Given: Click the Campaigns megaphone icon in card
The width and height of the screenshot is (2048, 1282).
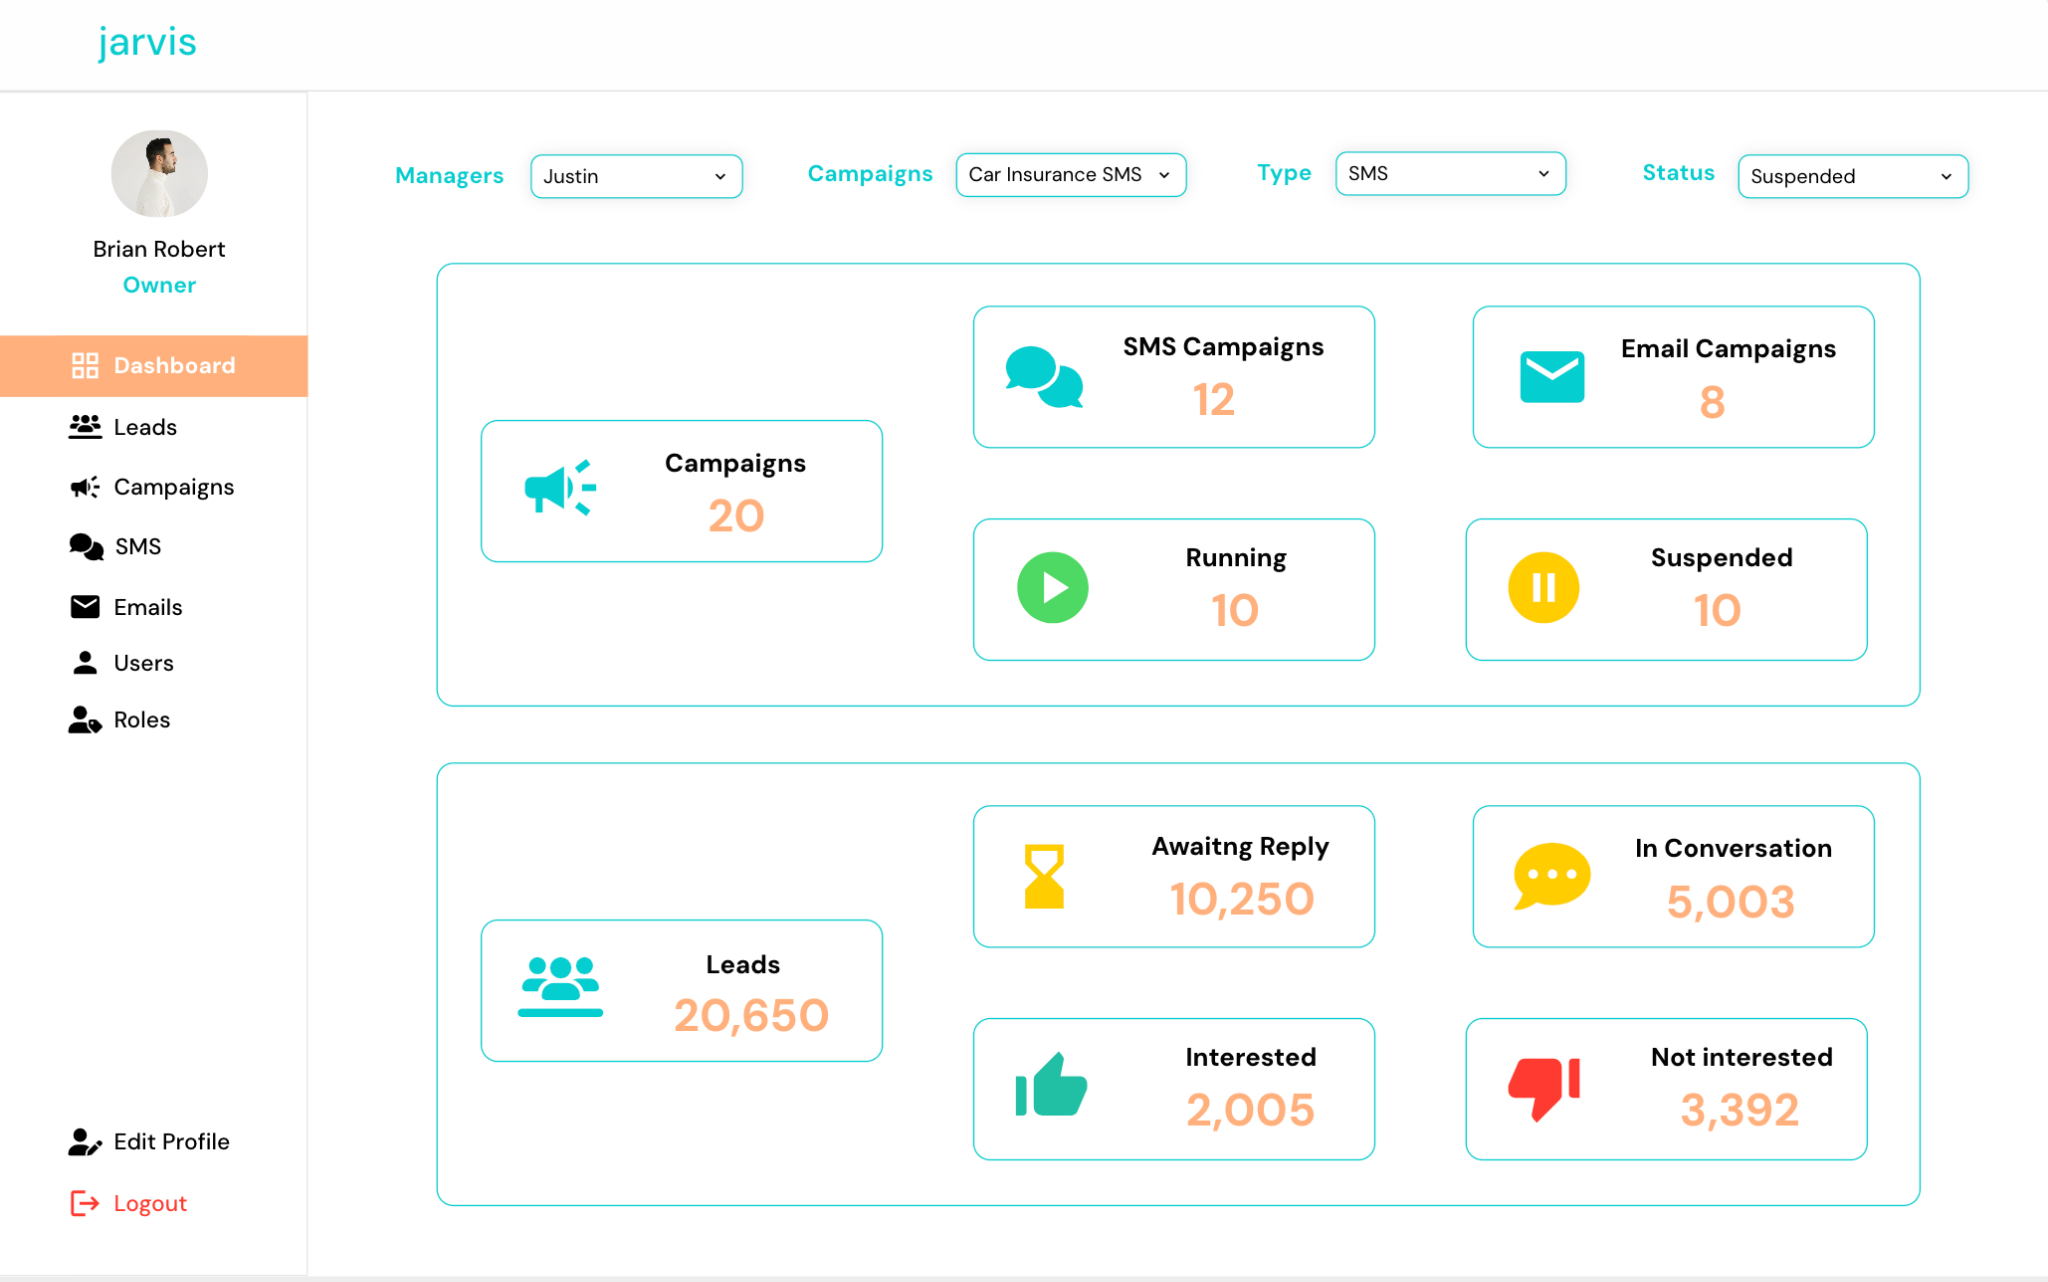Looking at the screenshot, I should coord(560,489).
